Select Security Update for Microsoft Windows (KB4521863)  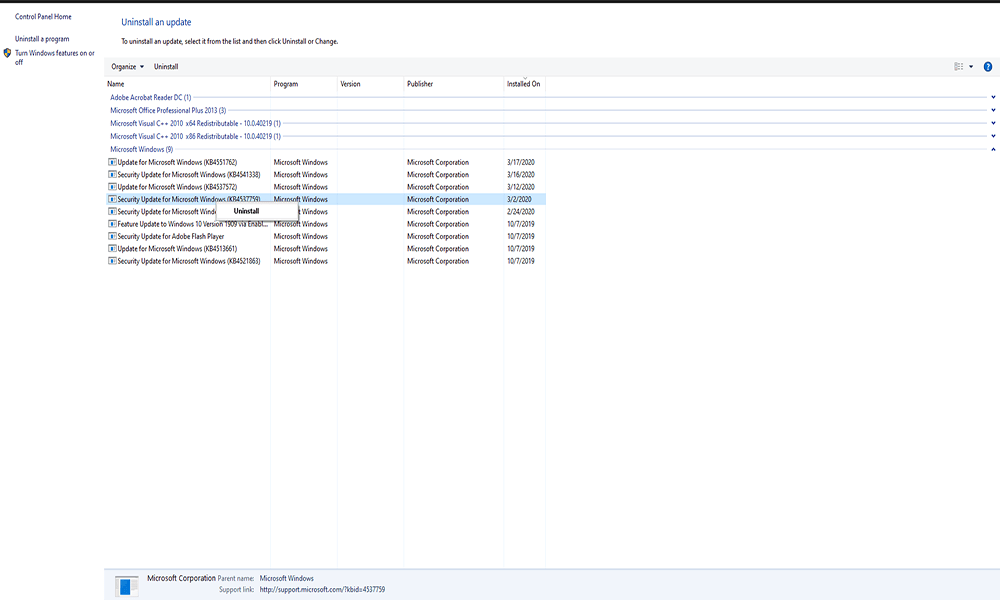click(189, 261)
